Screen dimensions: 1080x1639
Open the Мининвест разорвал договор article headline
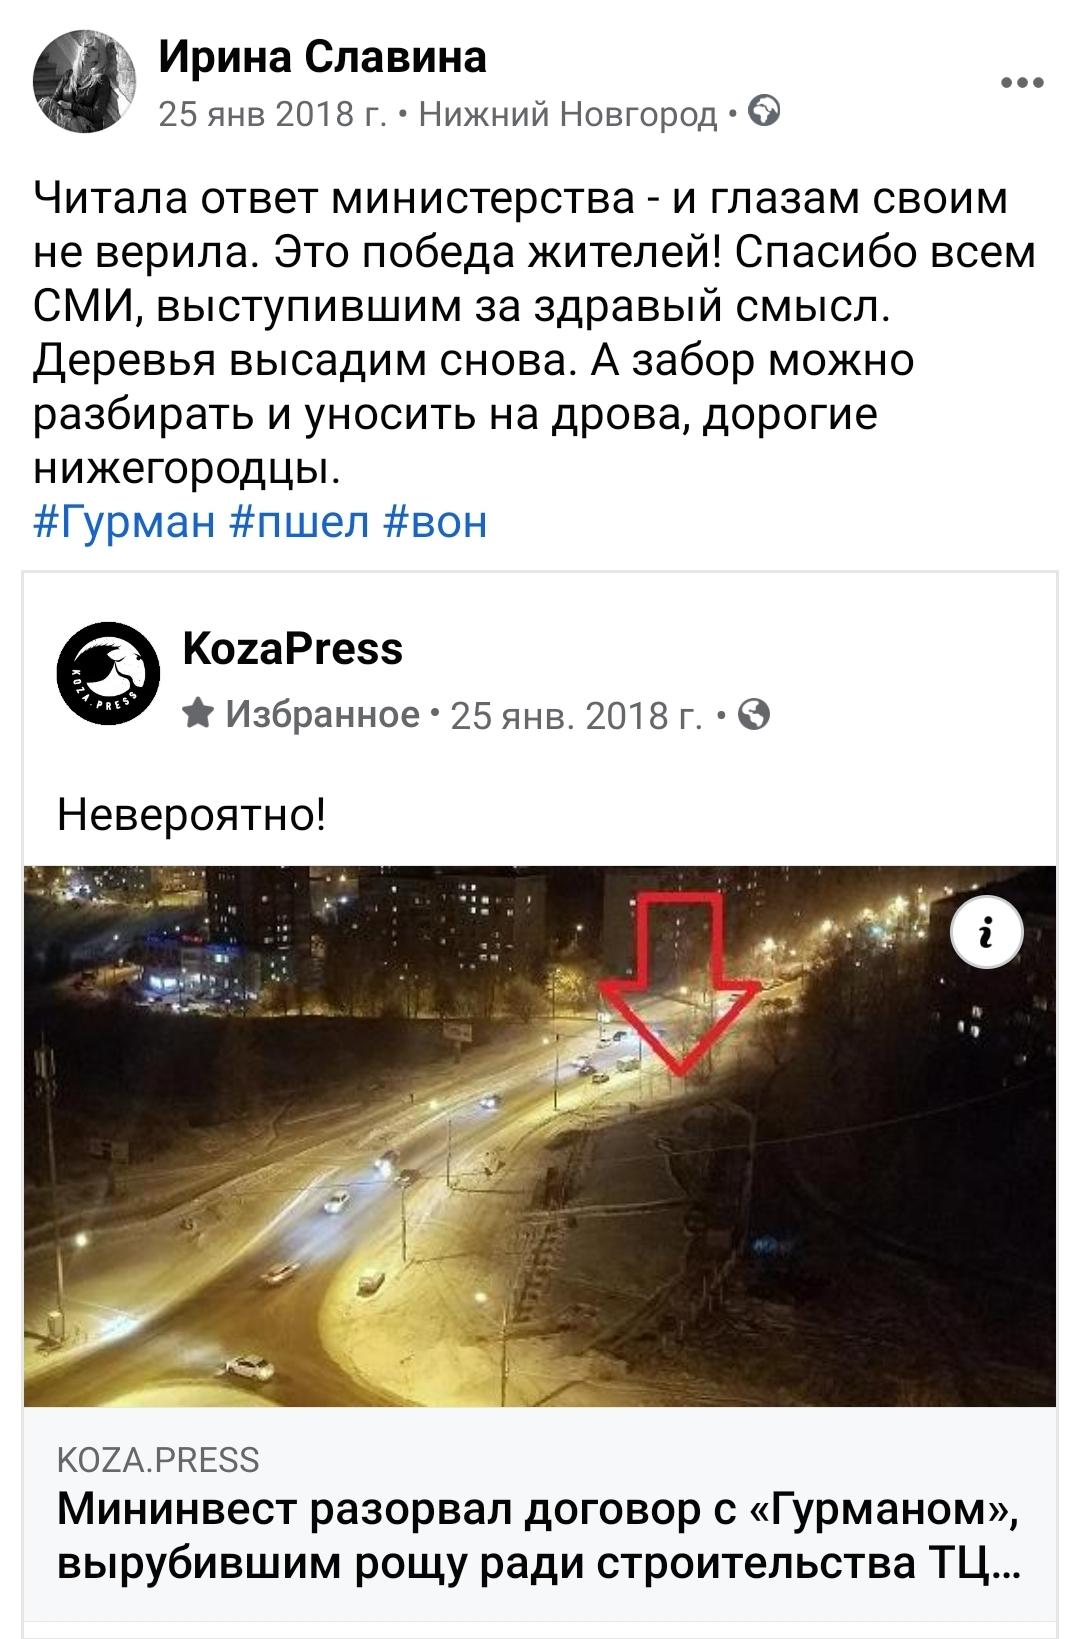539,1536
